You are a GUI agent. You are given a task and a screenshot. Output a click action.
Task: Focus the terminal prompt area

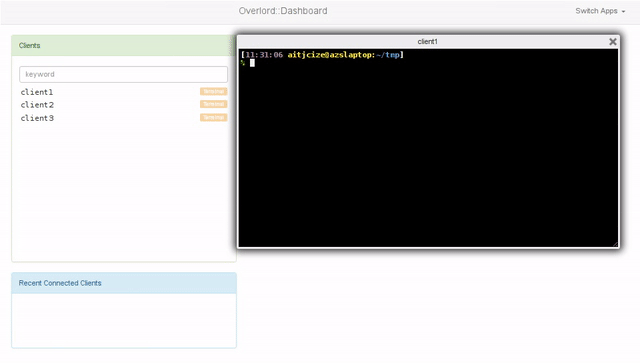(428, 148)
